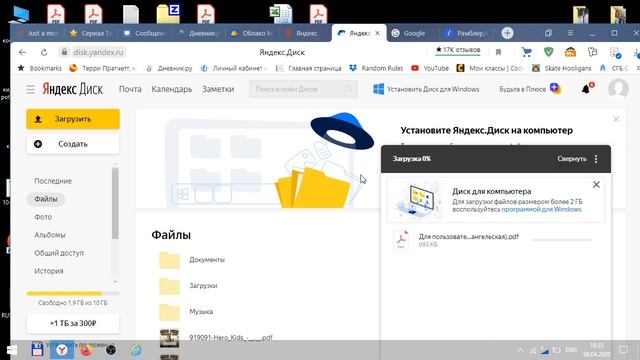Open the Музыка folder
This screenshot has width=640, height=360.
[x=186, y=312]
